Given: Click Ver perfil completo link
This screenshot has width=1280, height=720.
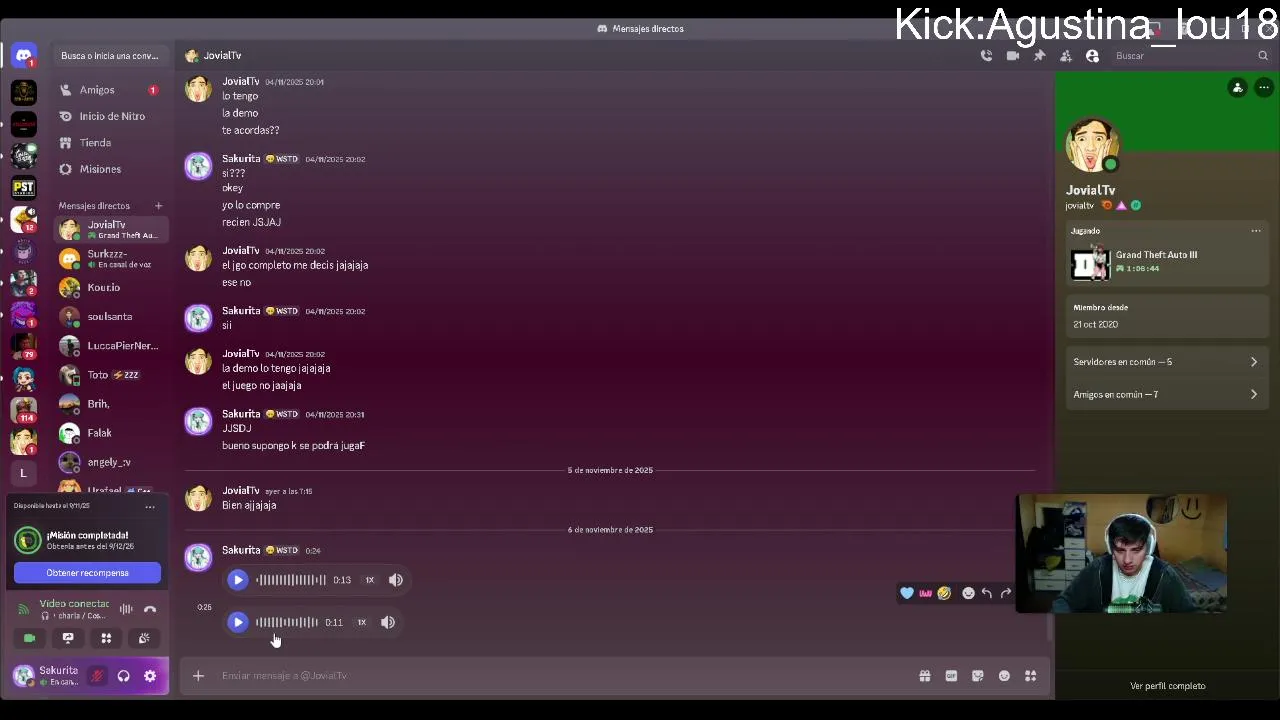Looking at the screenshot, I should (1167, 686).
